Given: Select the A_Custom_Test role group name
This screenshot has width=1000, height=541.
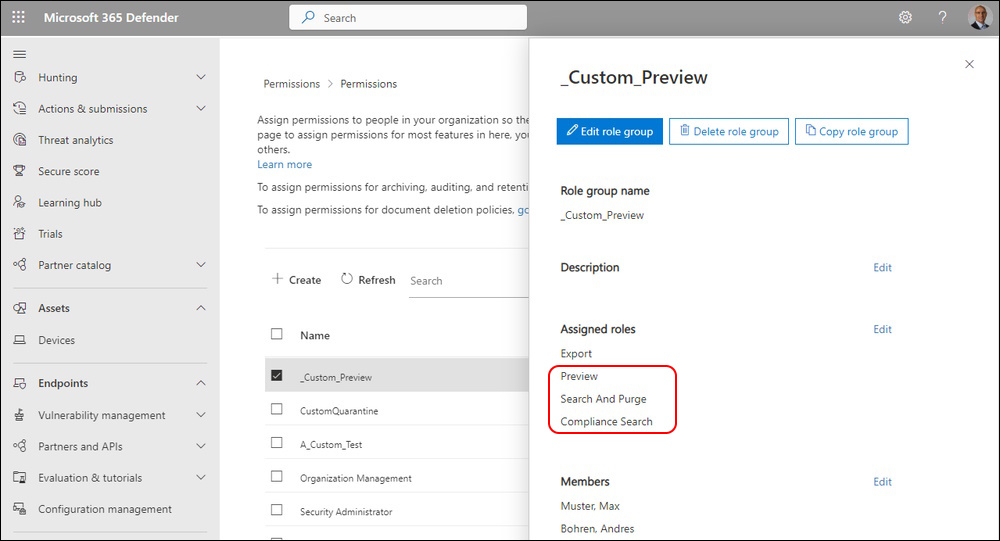Looking at the screenshot, I should (331, 445).
